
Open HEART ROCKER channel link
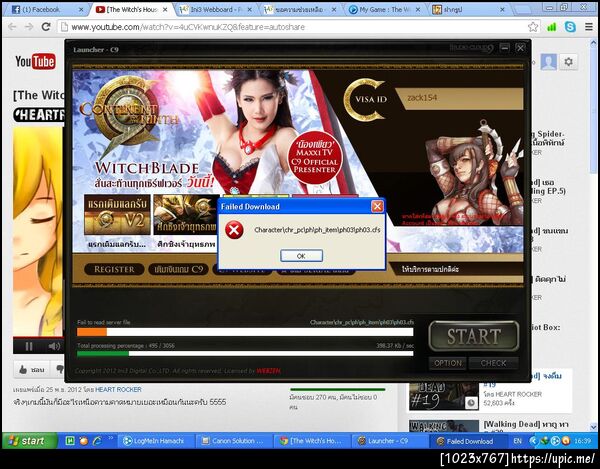tap(118, 389)
